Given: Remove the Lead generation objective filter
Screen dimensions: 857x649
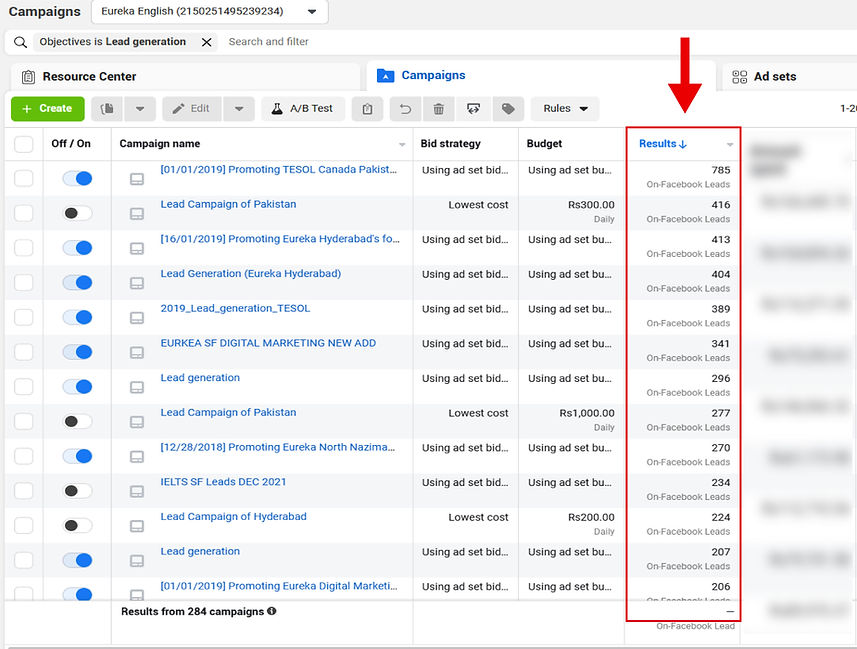Looking at the screenshot, I should point(207,42).
